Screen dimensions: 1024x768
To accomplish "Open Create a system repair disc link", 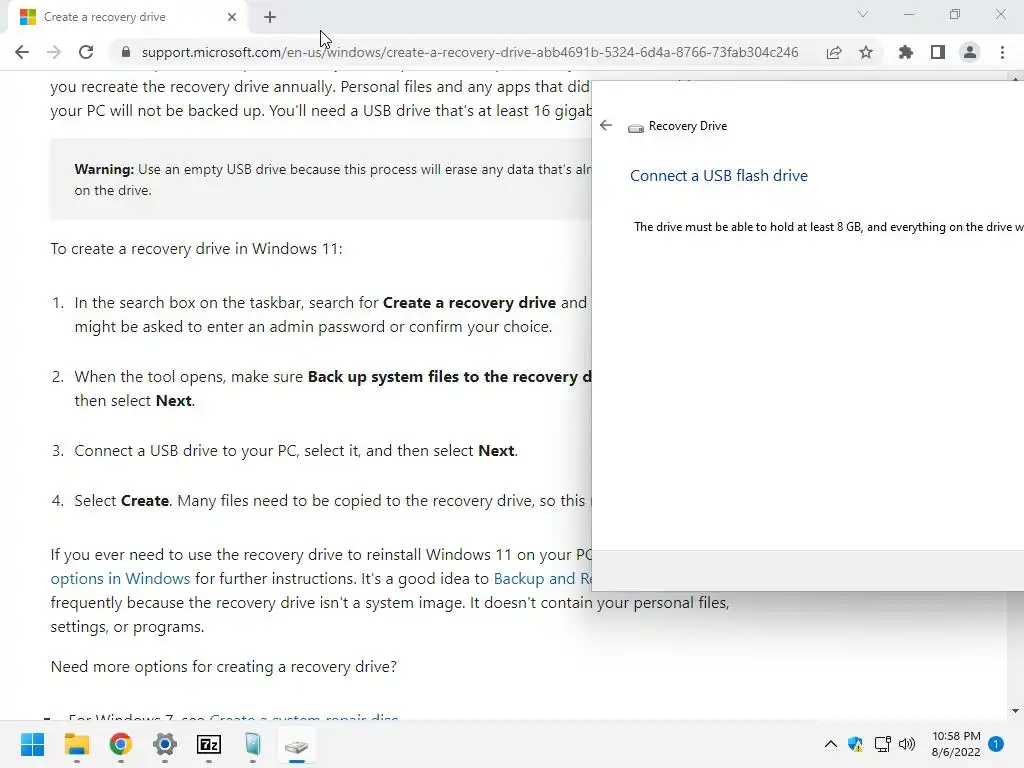I will (304, 717).
